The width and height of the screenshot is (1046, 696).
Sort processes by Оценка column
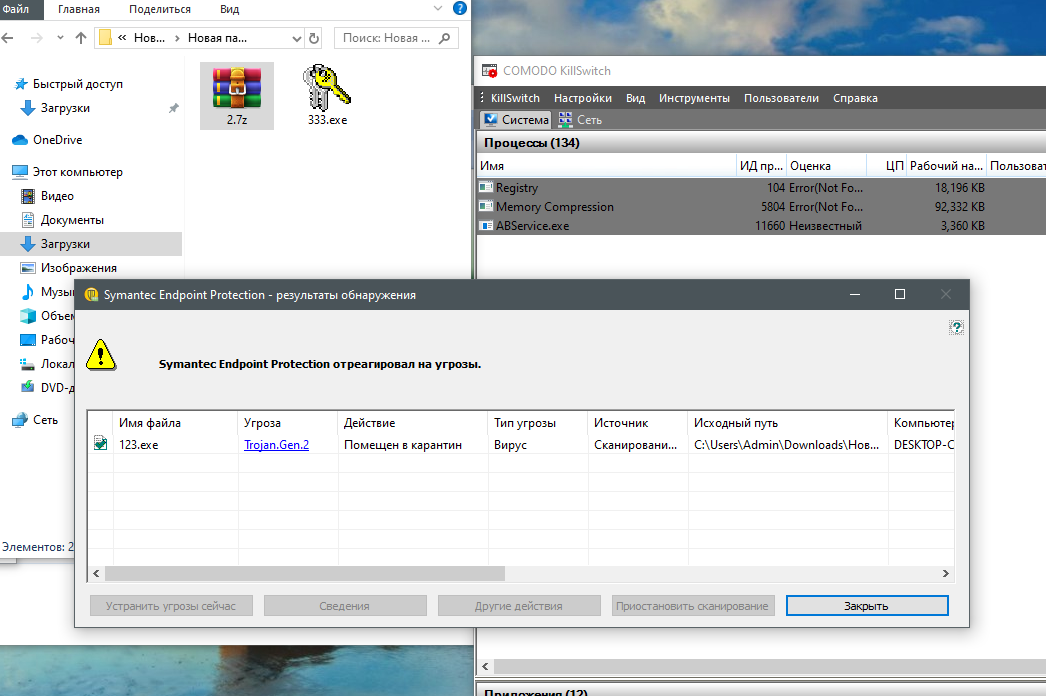tap(827, 165)
